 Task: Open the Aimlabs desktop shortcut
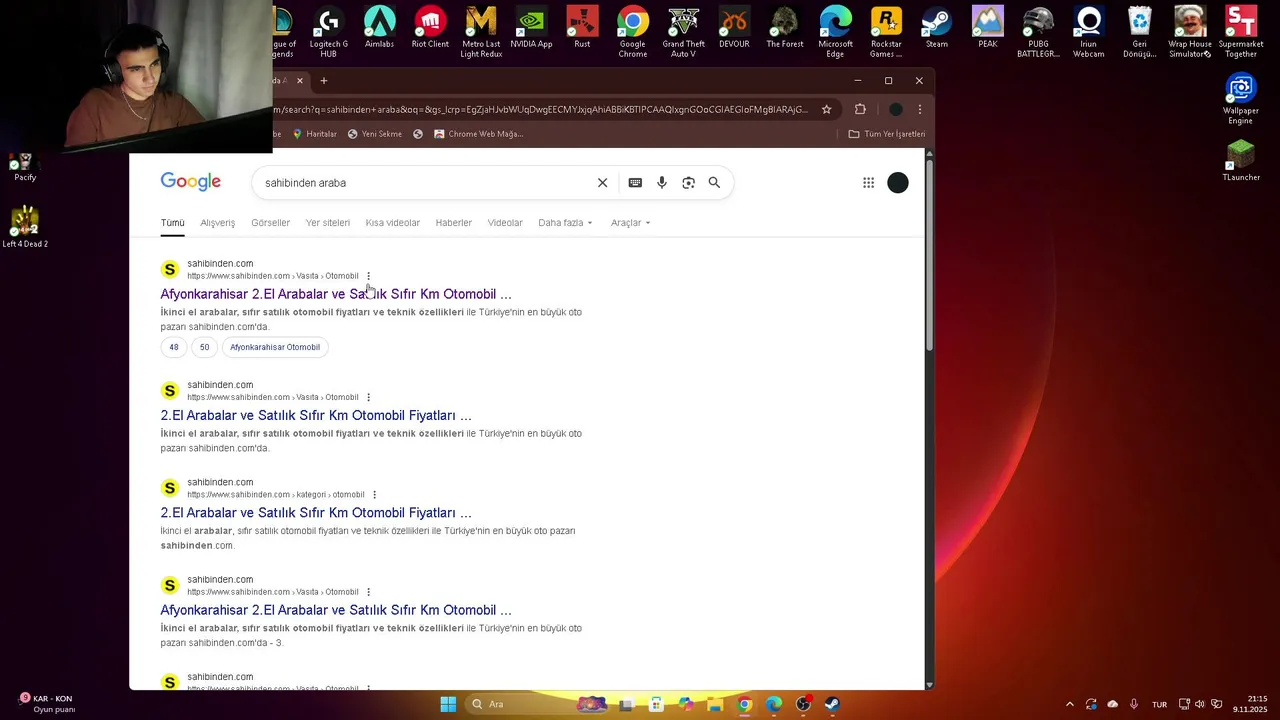(379, 29)
